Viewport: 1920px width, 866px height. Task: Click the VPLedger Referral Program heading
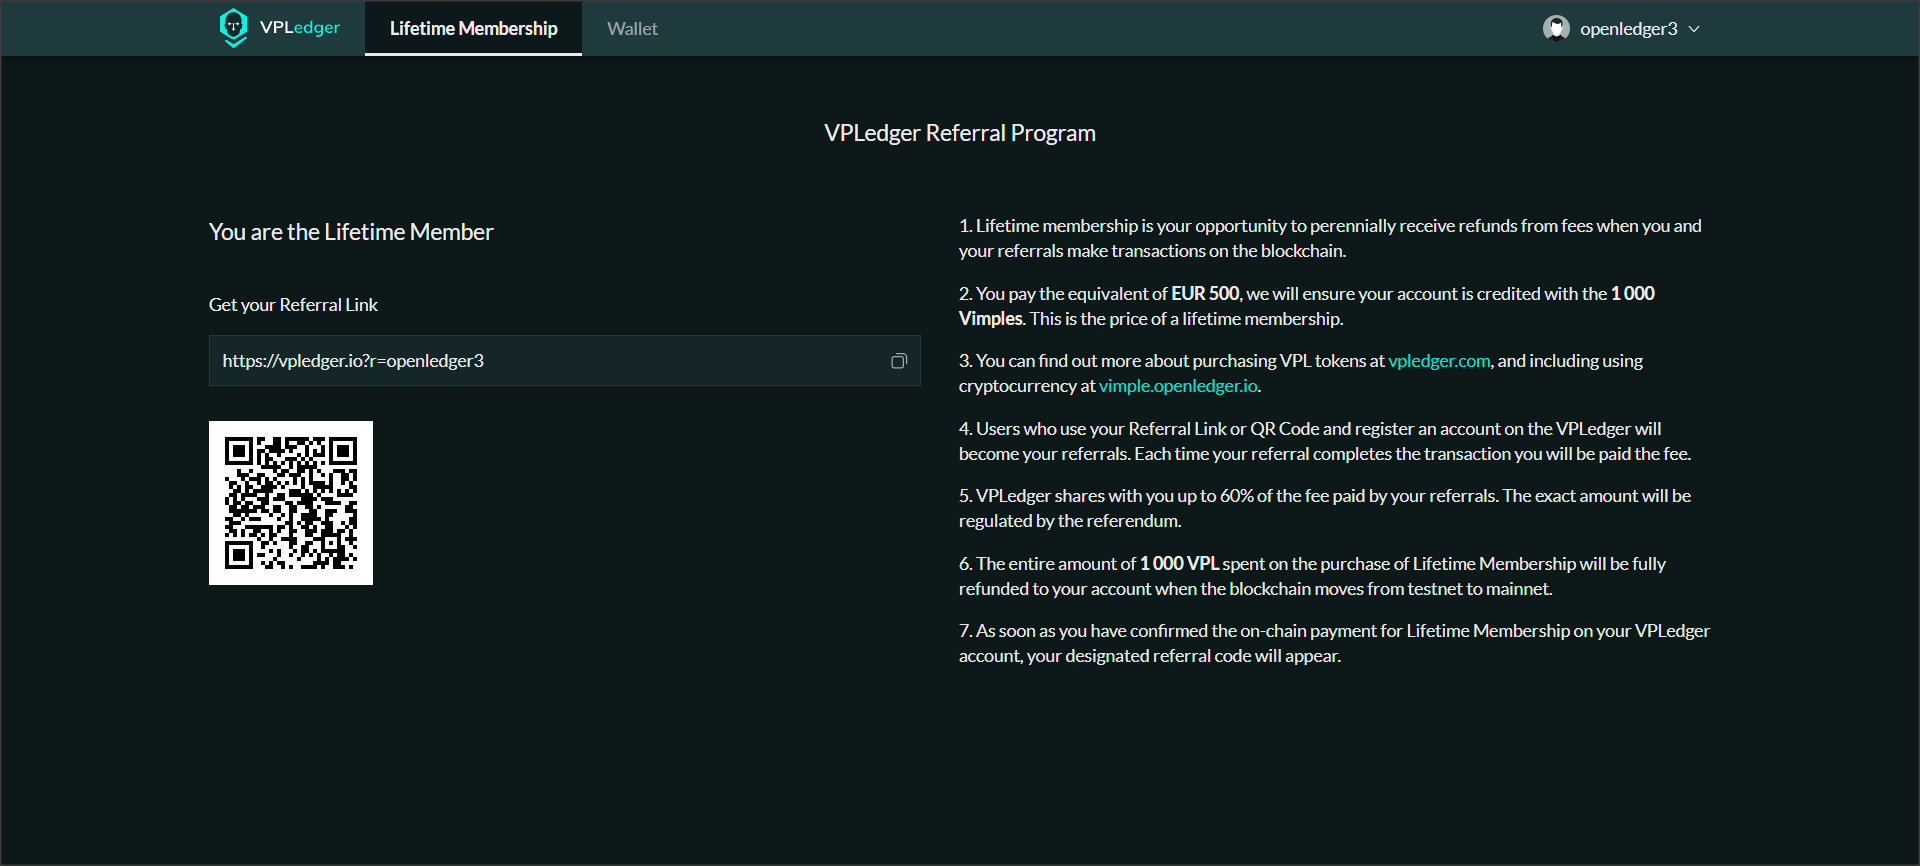(959, 133)
